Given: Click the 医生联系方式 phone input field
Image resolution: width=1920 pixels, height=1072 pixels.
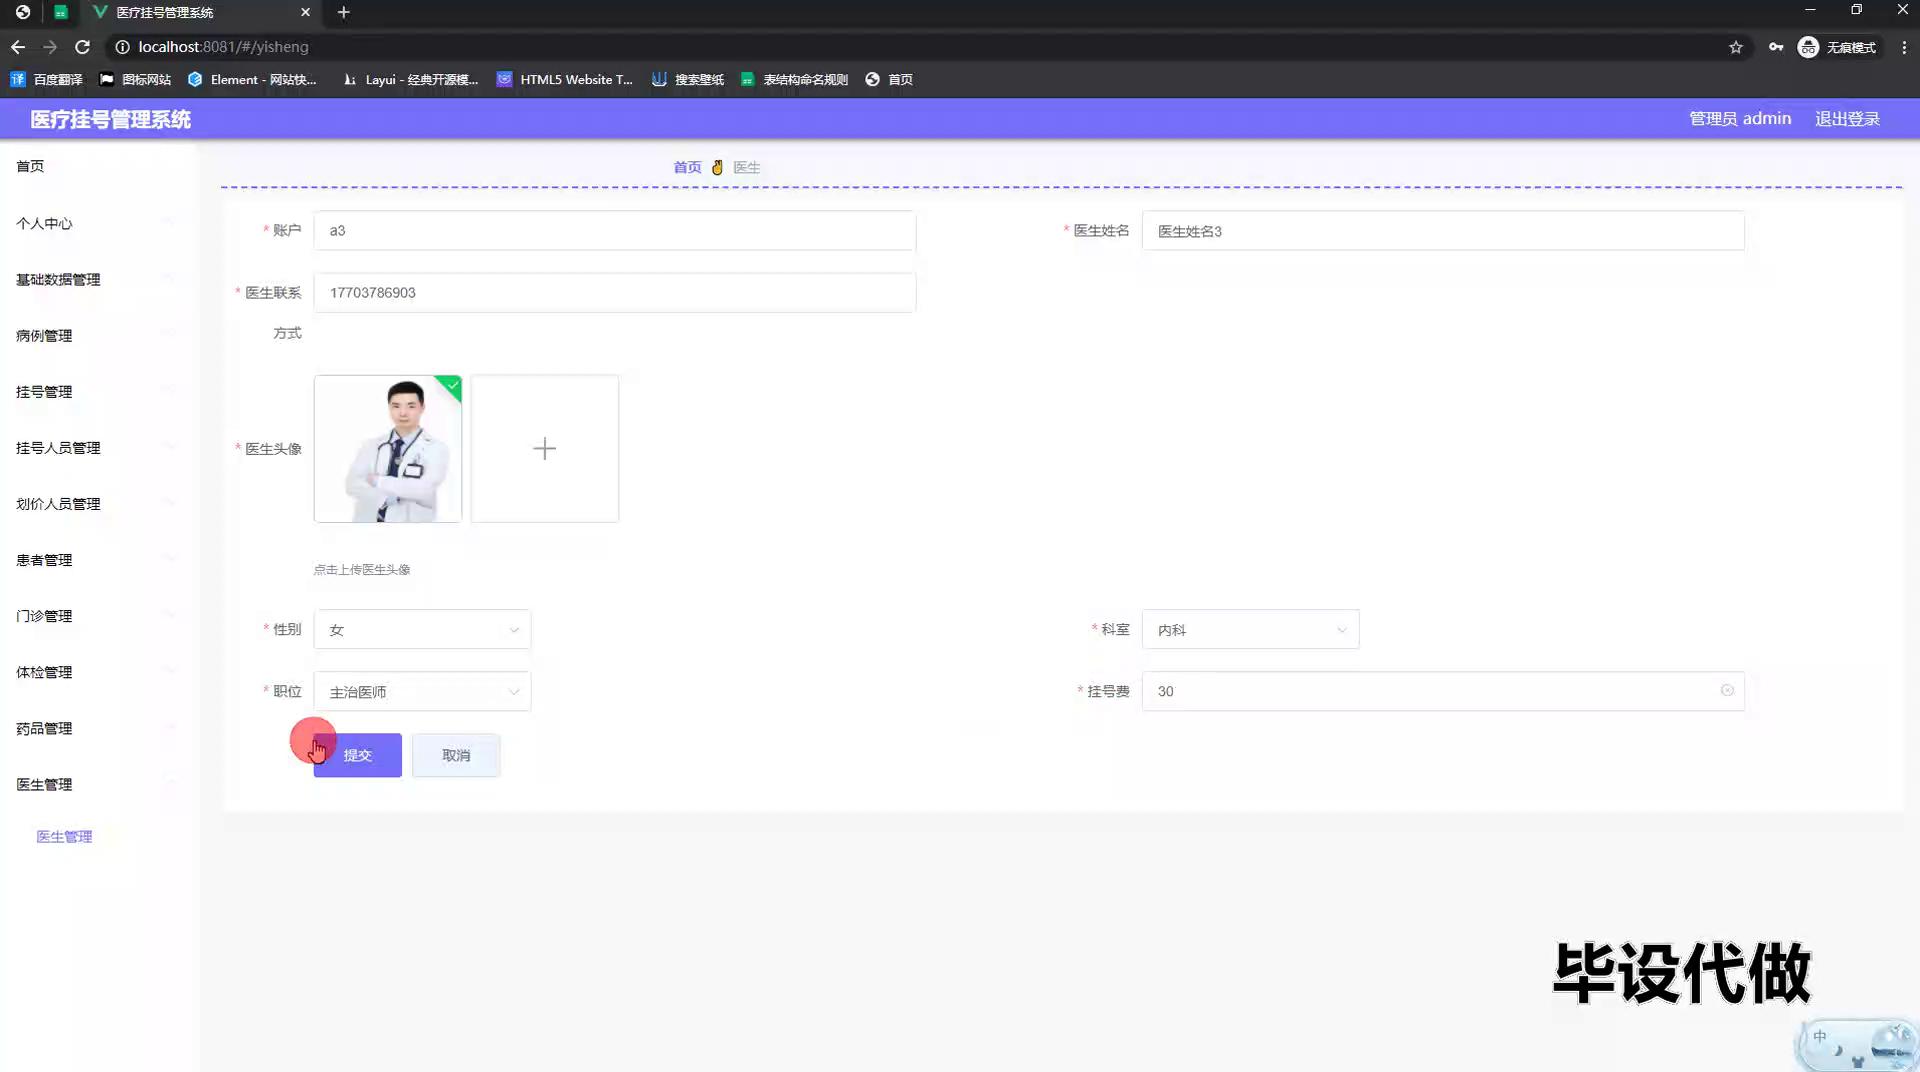Looking at the screenshot, I should [x=614, y=293].
